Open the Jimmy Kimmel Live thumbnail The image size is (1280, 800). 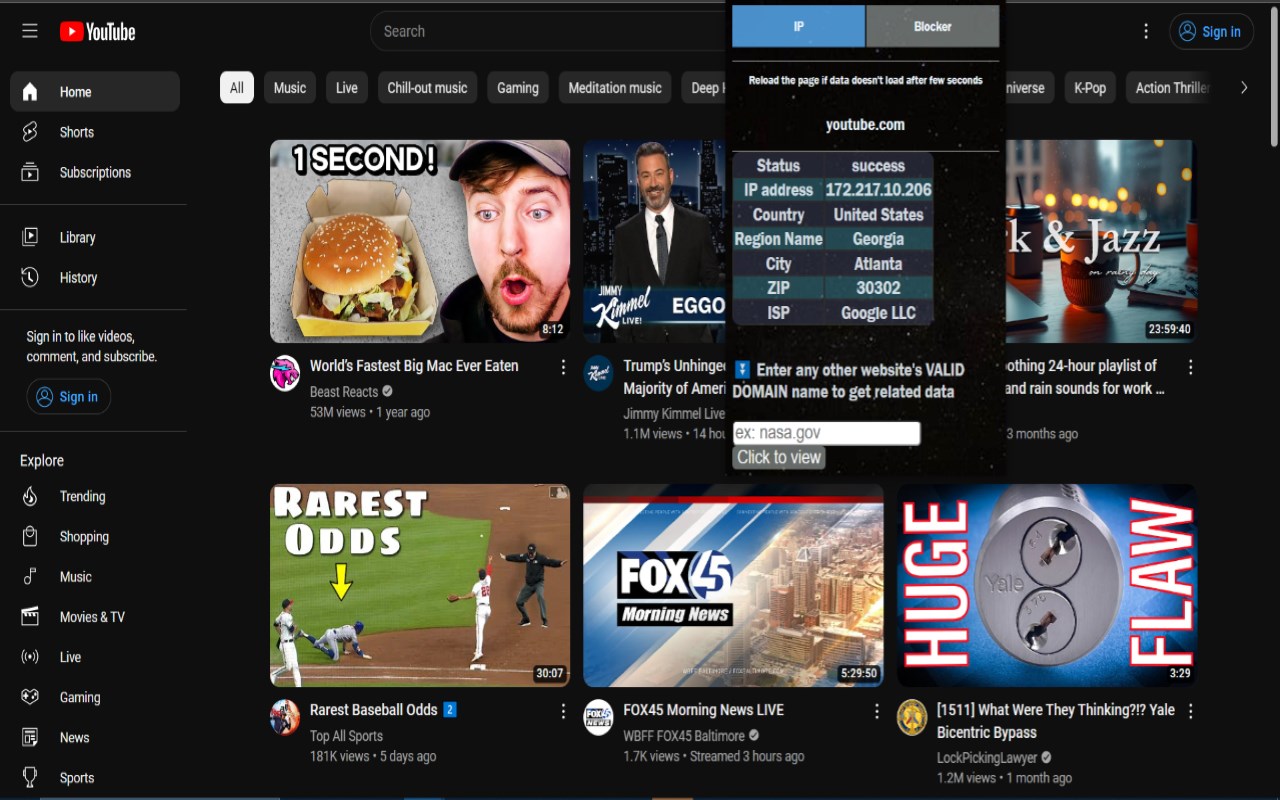tap(655, 241)
